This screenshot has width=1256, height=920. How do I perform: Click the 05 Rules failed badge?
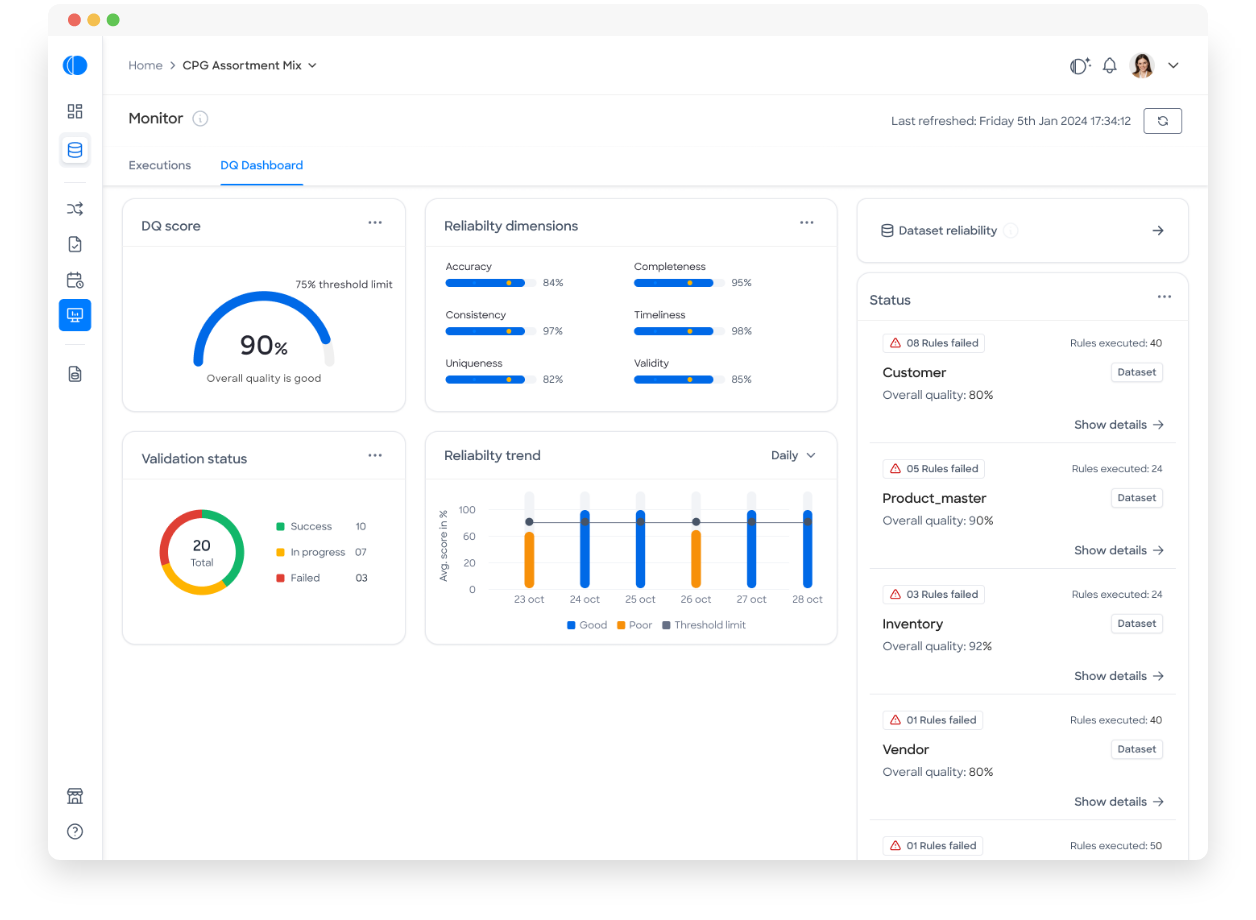pos(934,469)
